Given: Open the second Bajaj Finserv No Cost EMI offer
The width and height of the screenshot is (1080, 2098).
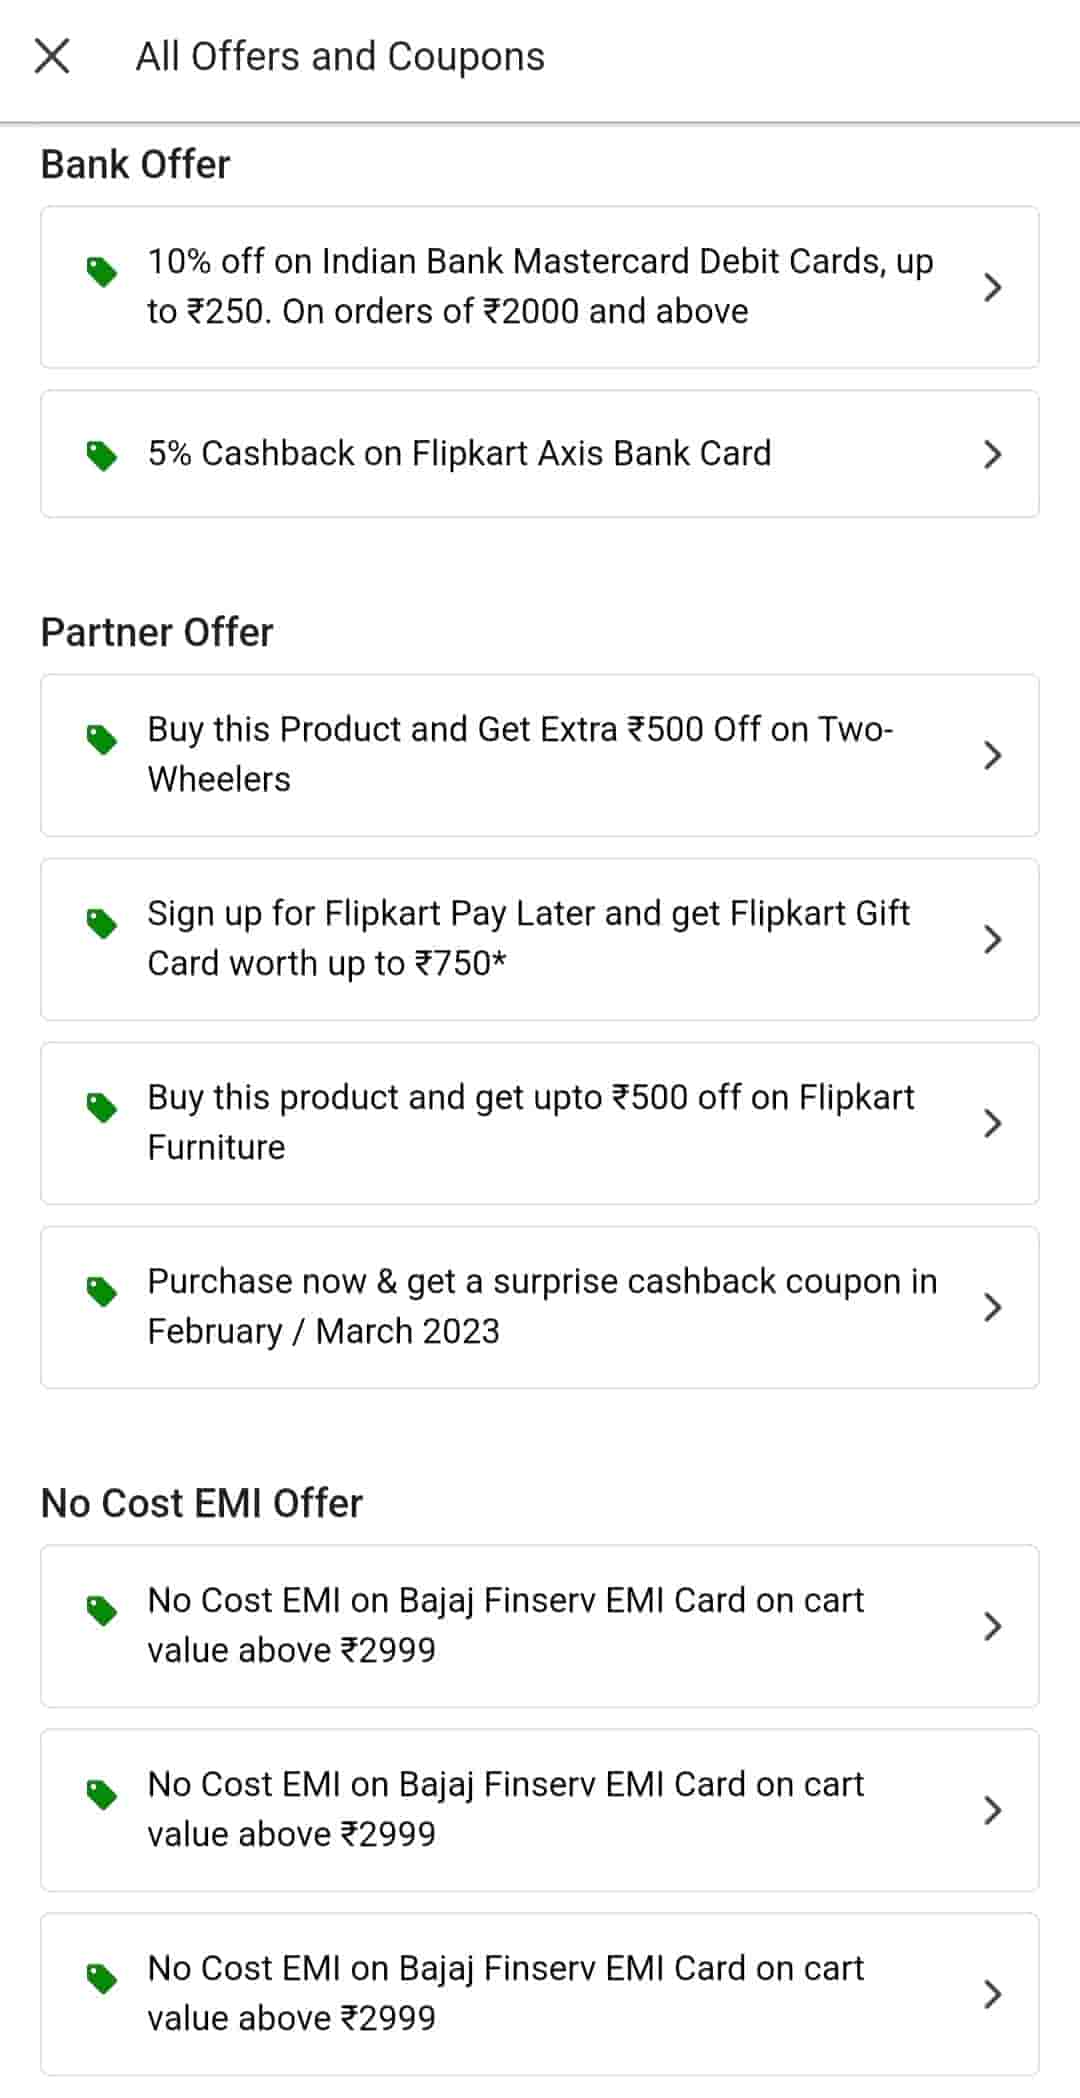Looking at the screenshot, I should click(x=505, y=1809).
